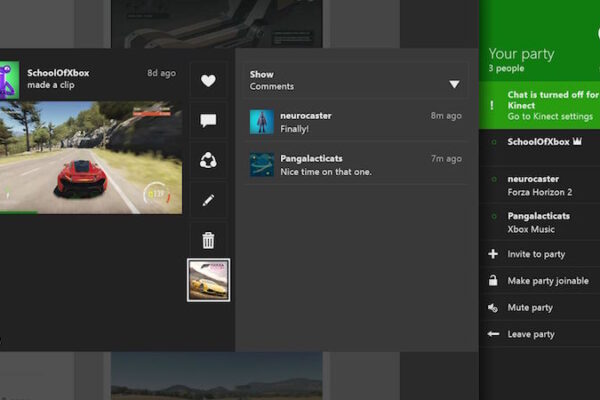Like the clip with the heart icon

(208, 80)
